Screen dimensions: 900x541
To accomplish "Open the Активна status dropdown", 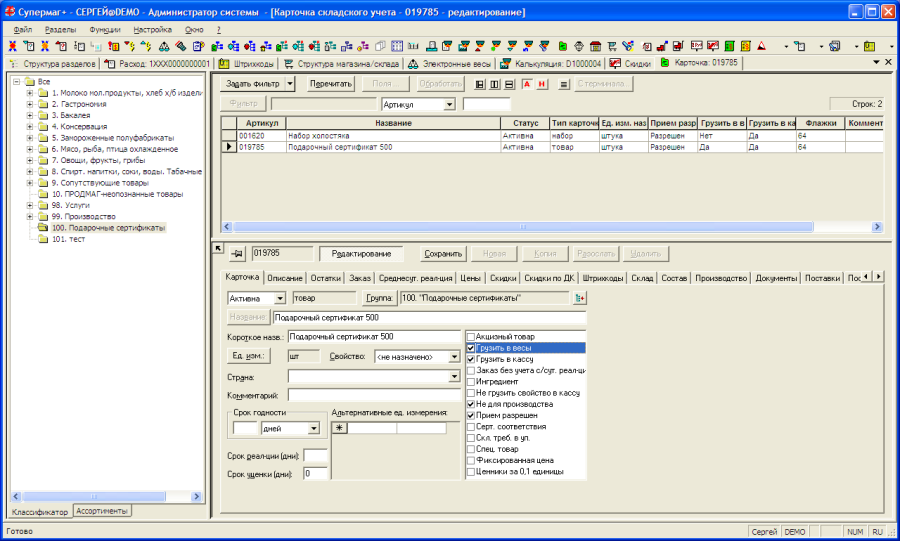I will tap(279, 298).
